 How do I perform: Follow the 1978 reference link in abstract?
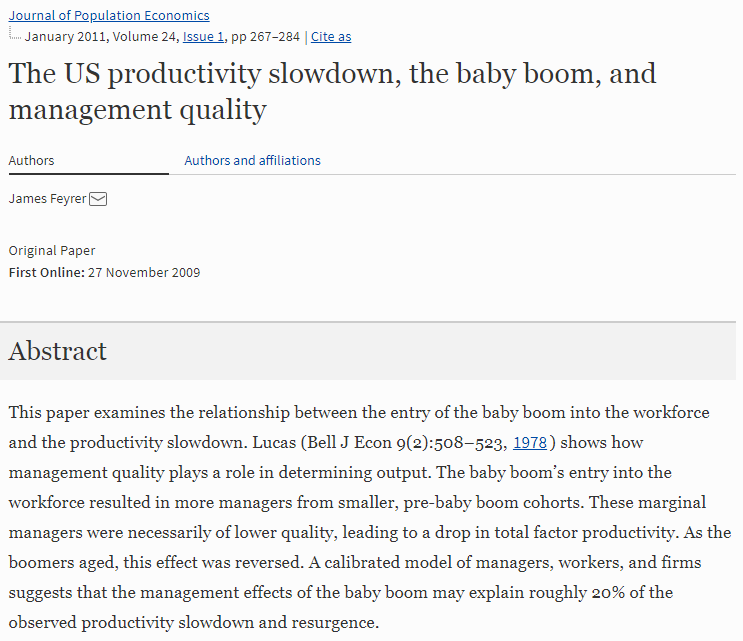pyautogui.click(x=530, y=442)
